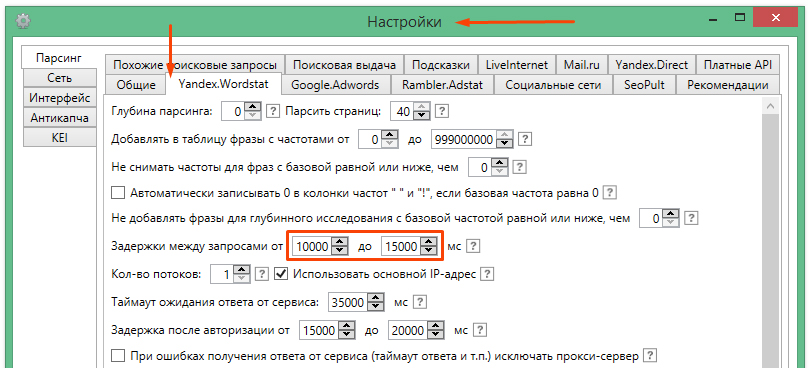
Task: Open the Антикапча side tab
Action: (x=59, y=118)
